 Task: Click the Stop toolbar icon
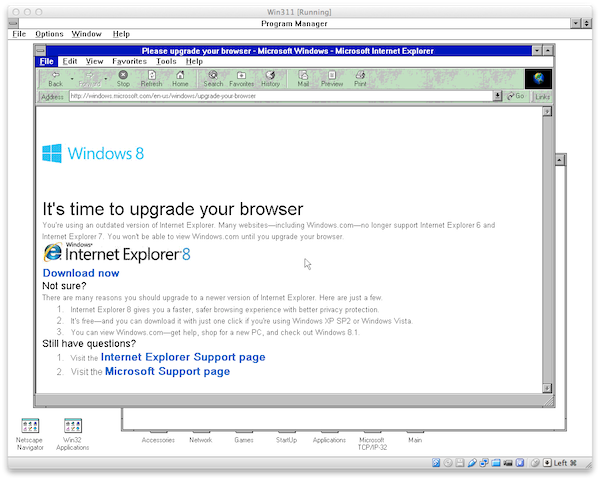coord(123,78)
